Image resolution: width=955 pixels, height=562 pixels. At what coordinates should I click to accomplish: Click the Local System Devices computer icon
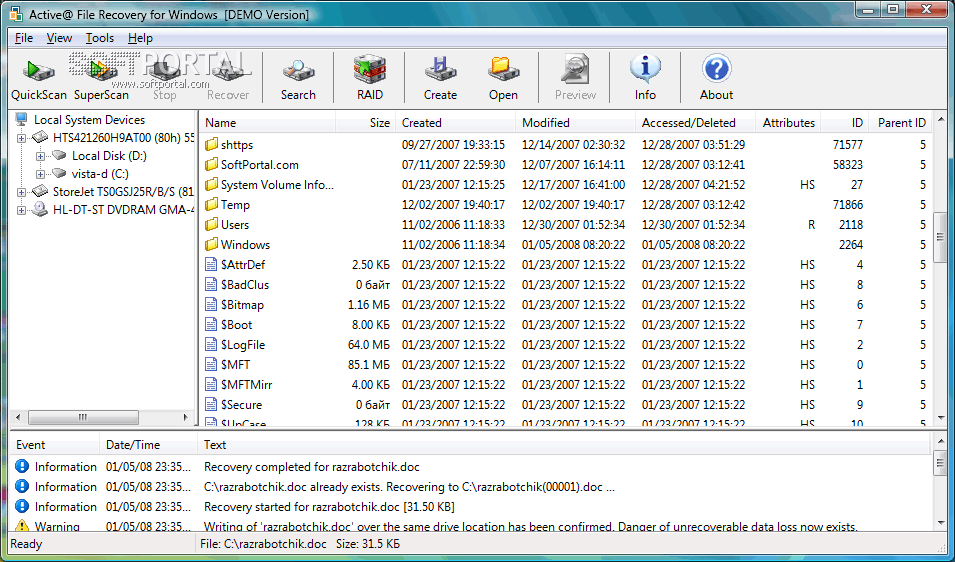[x=22, y=119]
